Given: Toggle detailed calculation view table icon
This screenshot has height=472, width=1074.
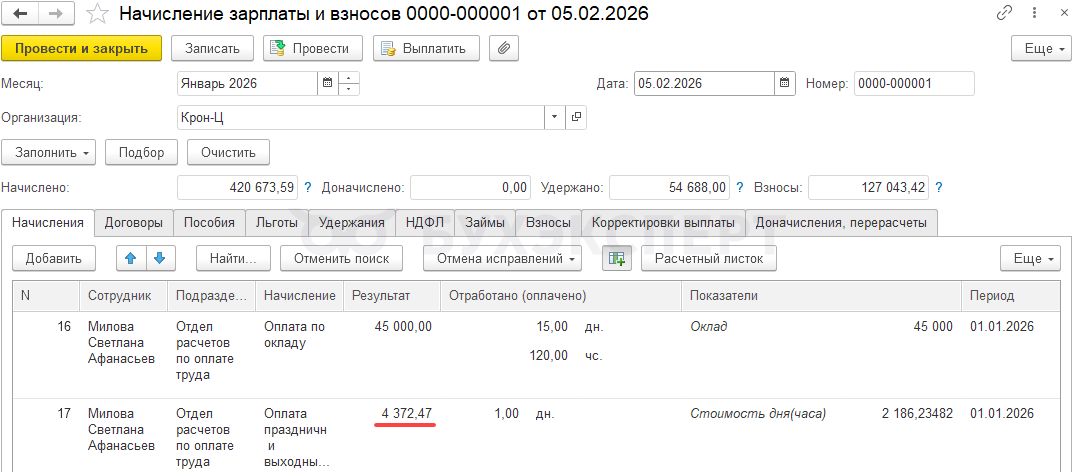Looking at the screenshot, I should click(617, 259).
